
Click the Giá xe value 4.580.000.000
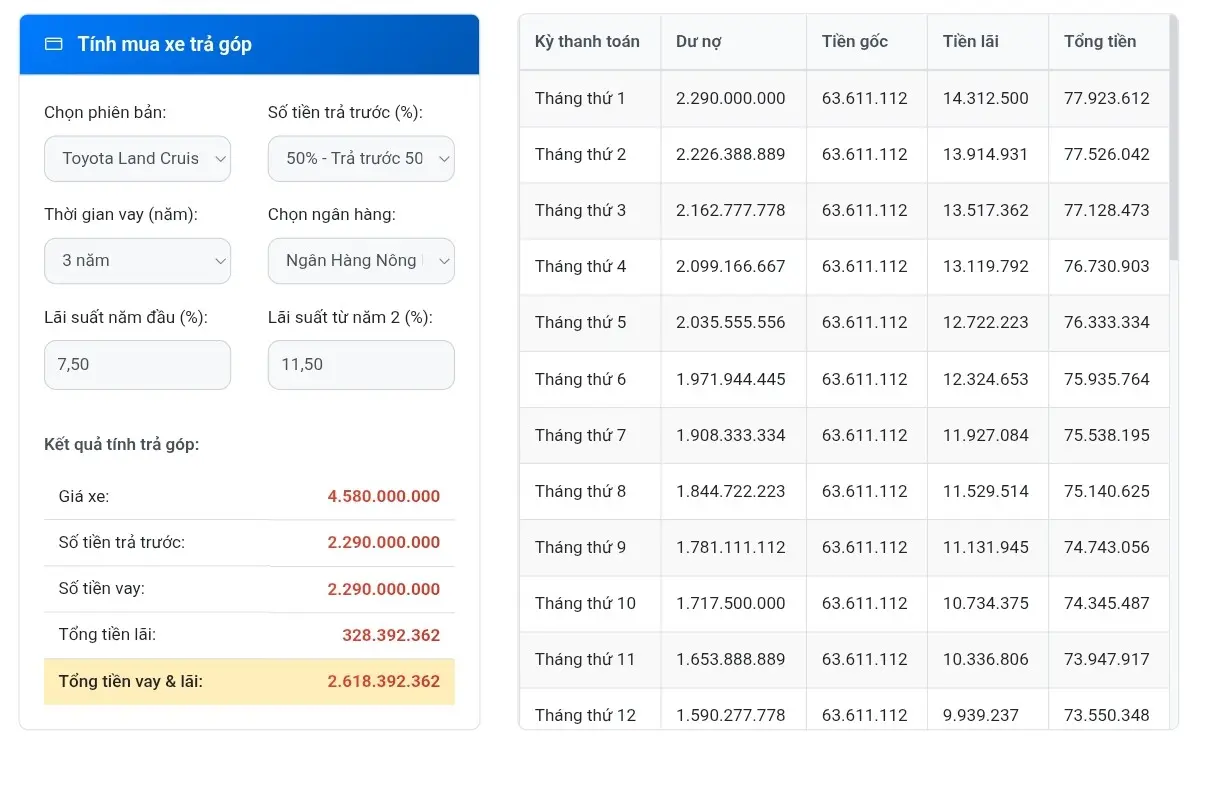point(383,496)
